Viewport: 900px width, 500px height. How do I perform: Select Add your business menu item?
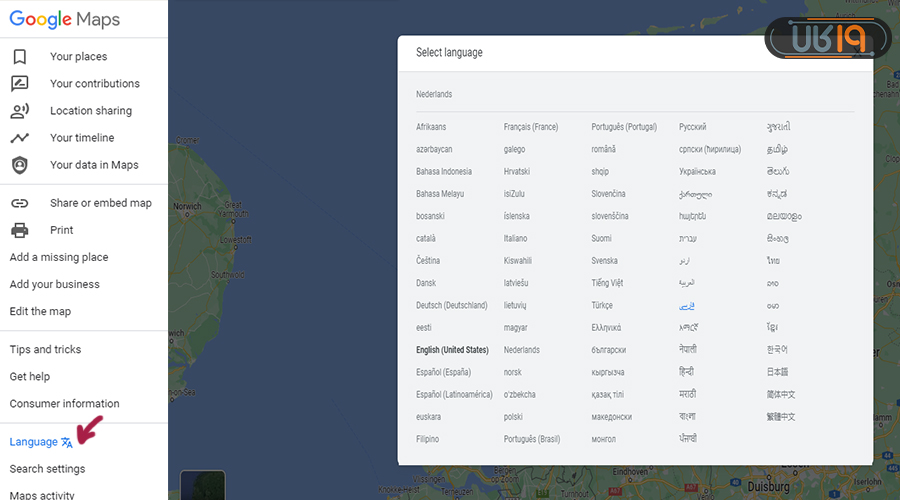coord(54,284)
